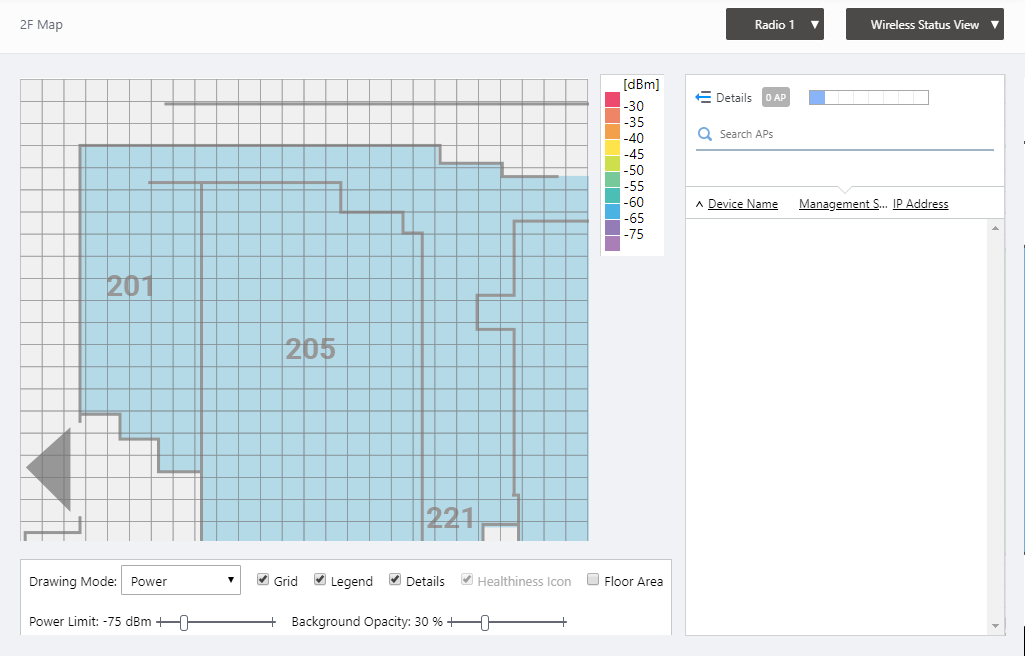Click the 0 AP badge
The width and height of the screenshot is (1025, 656).
point(776,97)
